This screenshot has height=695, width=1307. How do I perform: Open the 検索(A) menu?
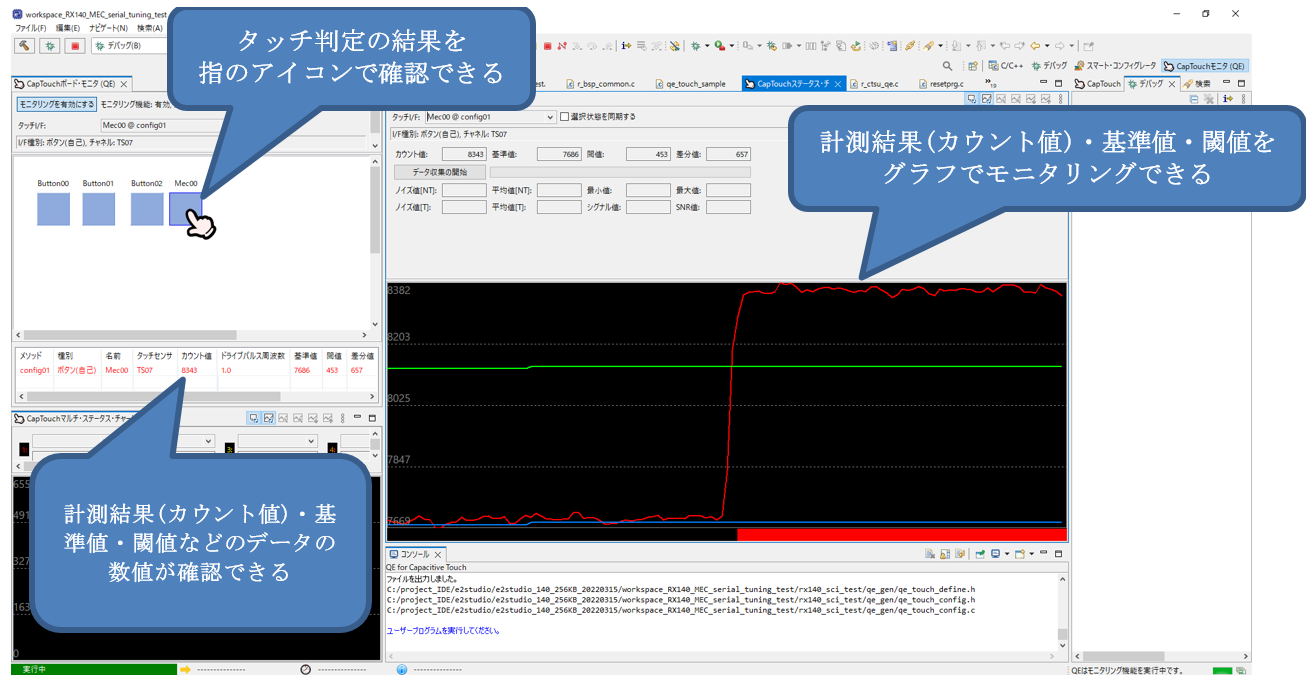(x=150, y=28)
